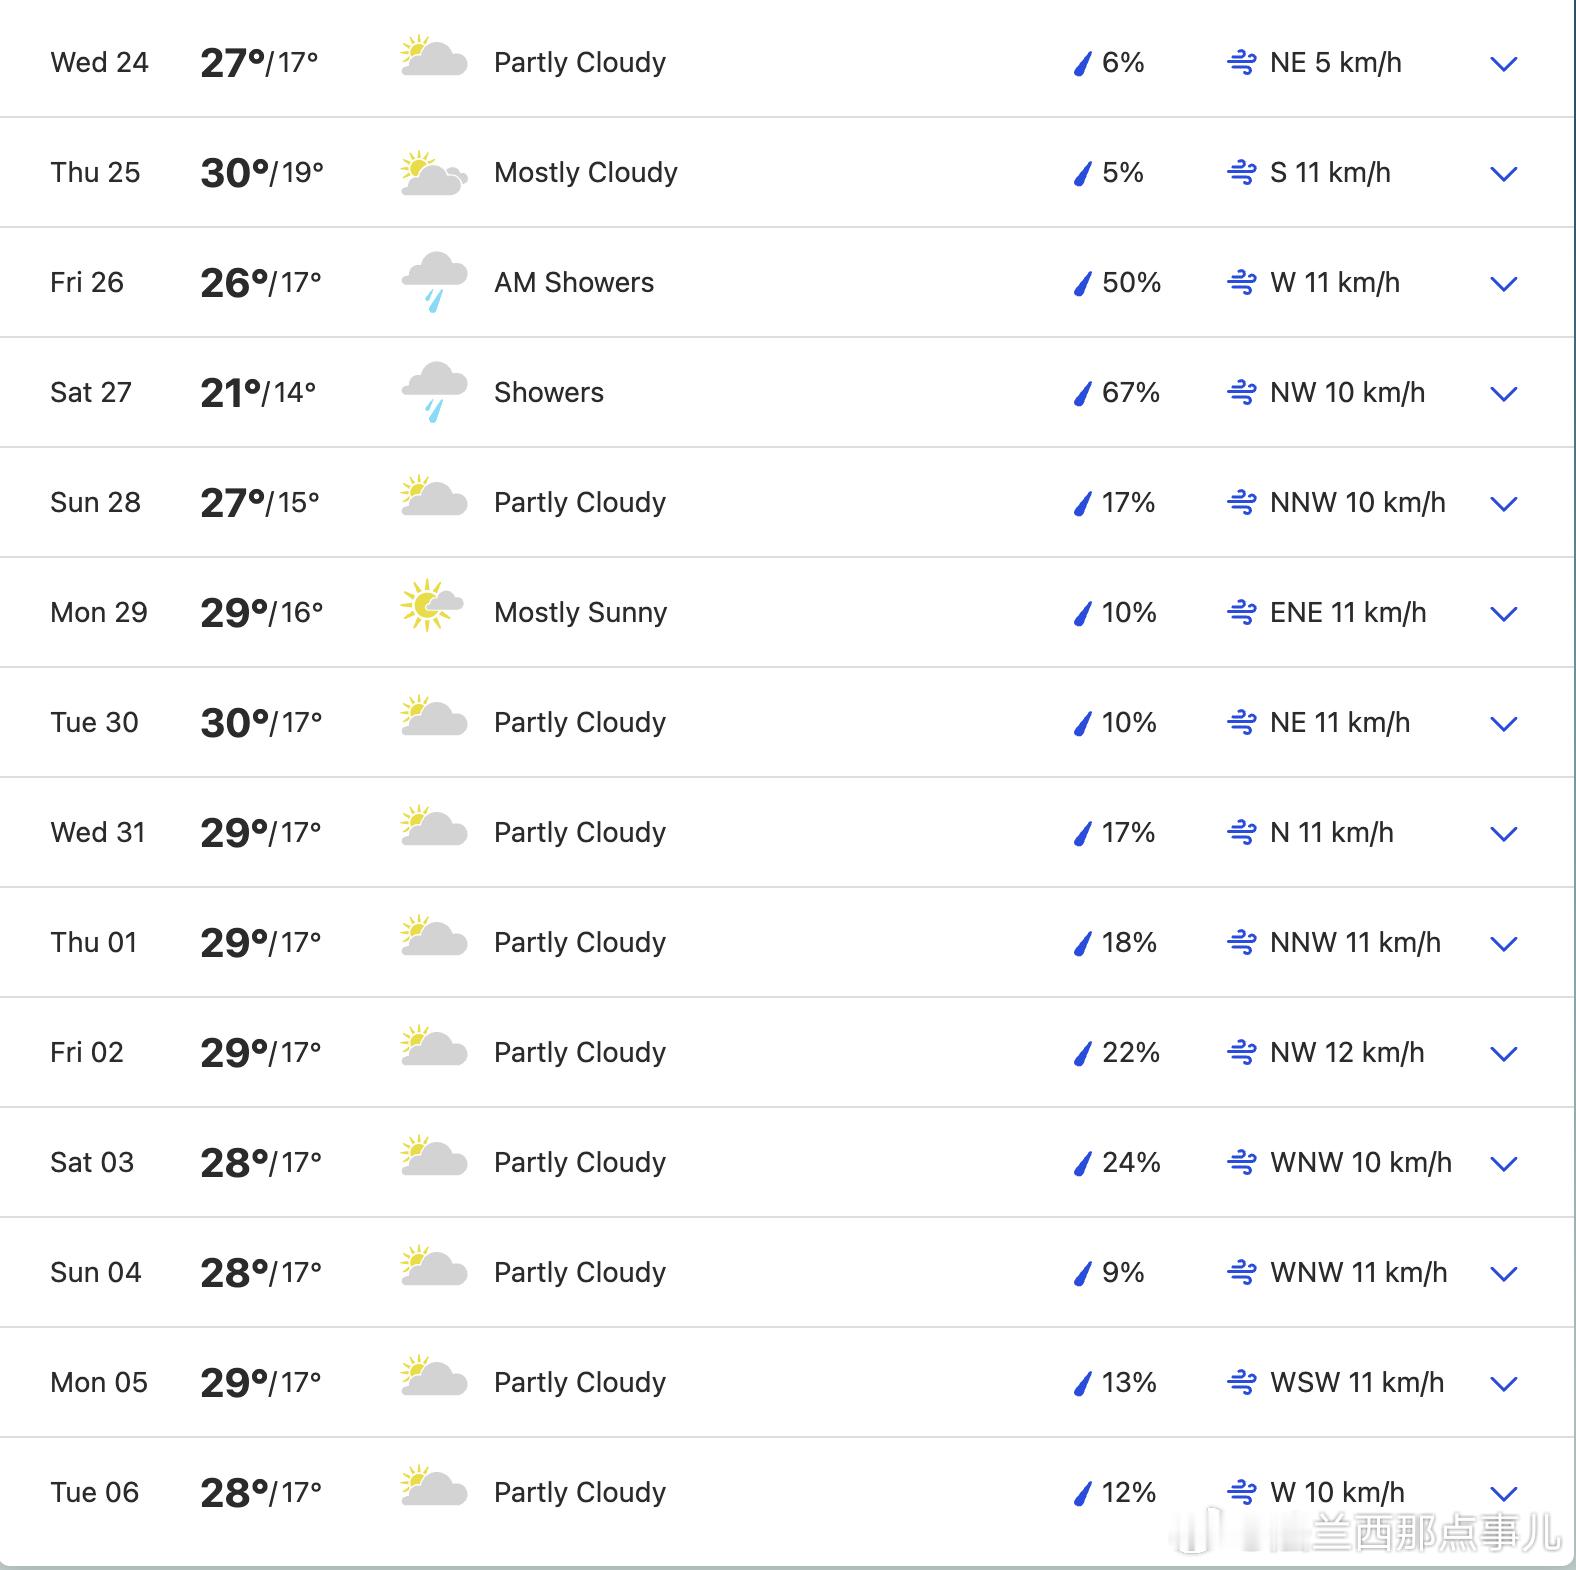Image resolution: width=1576 pixels, height=1570 pixels.
Task: Expand the Mon 05 forecast chevron
Action: [1503, 1384]
